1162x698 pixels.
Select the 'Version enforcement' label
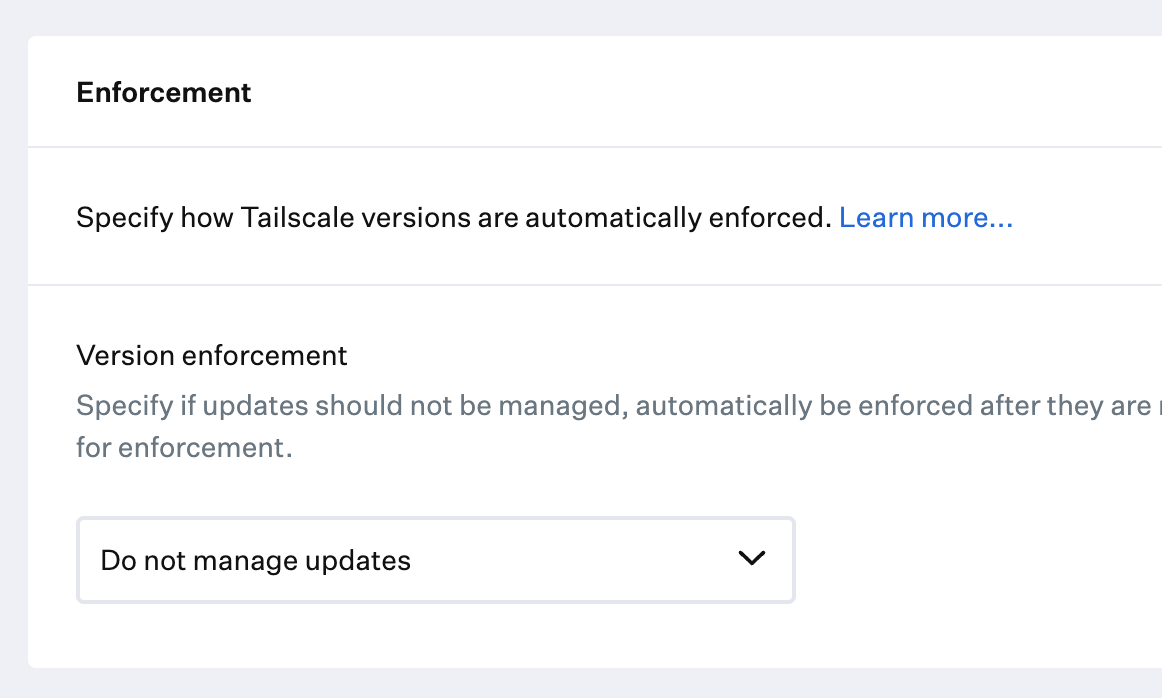pyautogui.click(x=211, y=355)
